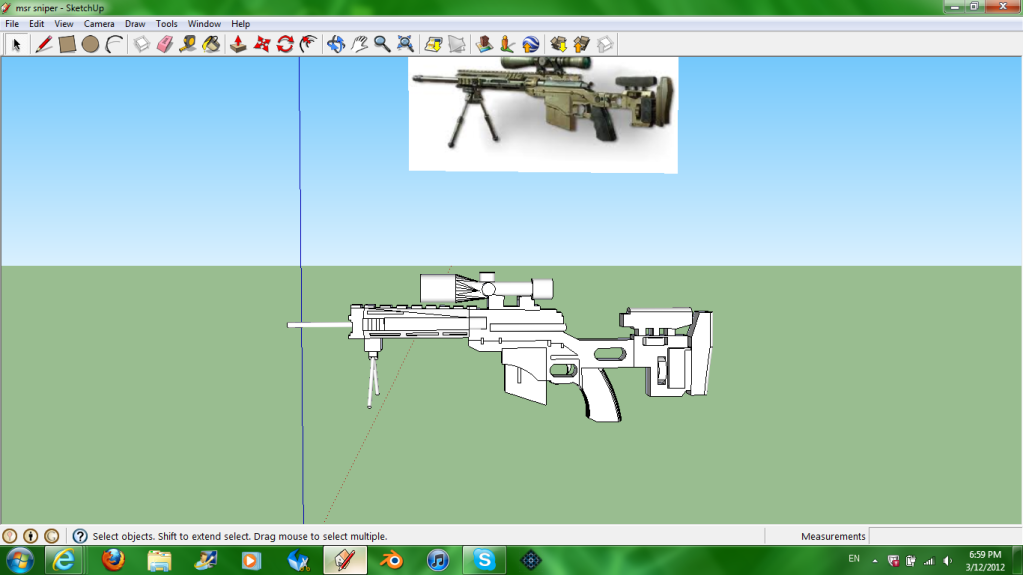This screenshot has width=1023, height=575.
Task: Activate the Push/Pull tool
Action: [238, 44]
